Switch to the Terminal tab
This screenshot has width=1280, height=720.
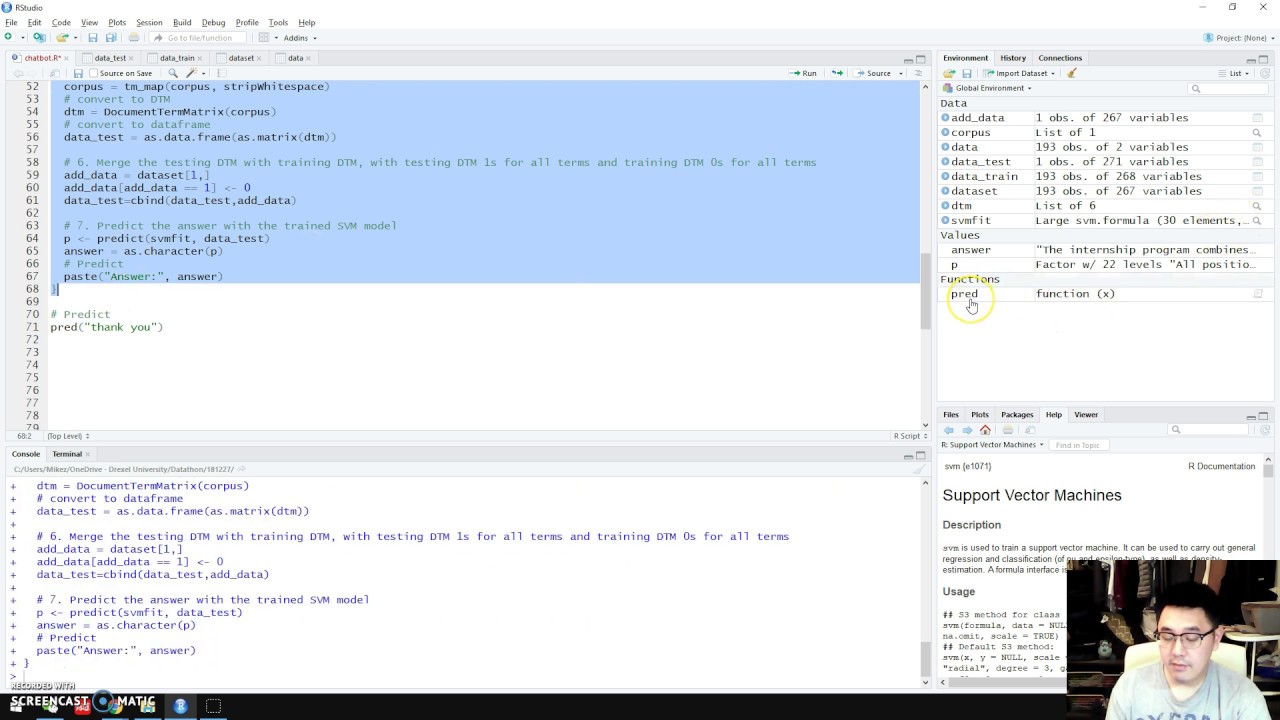click(x=67, y=454)
